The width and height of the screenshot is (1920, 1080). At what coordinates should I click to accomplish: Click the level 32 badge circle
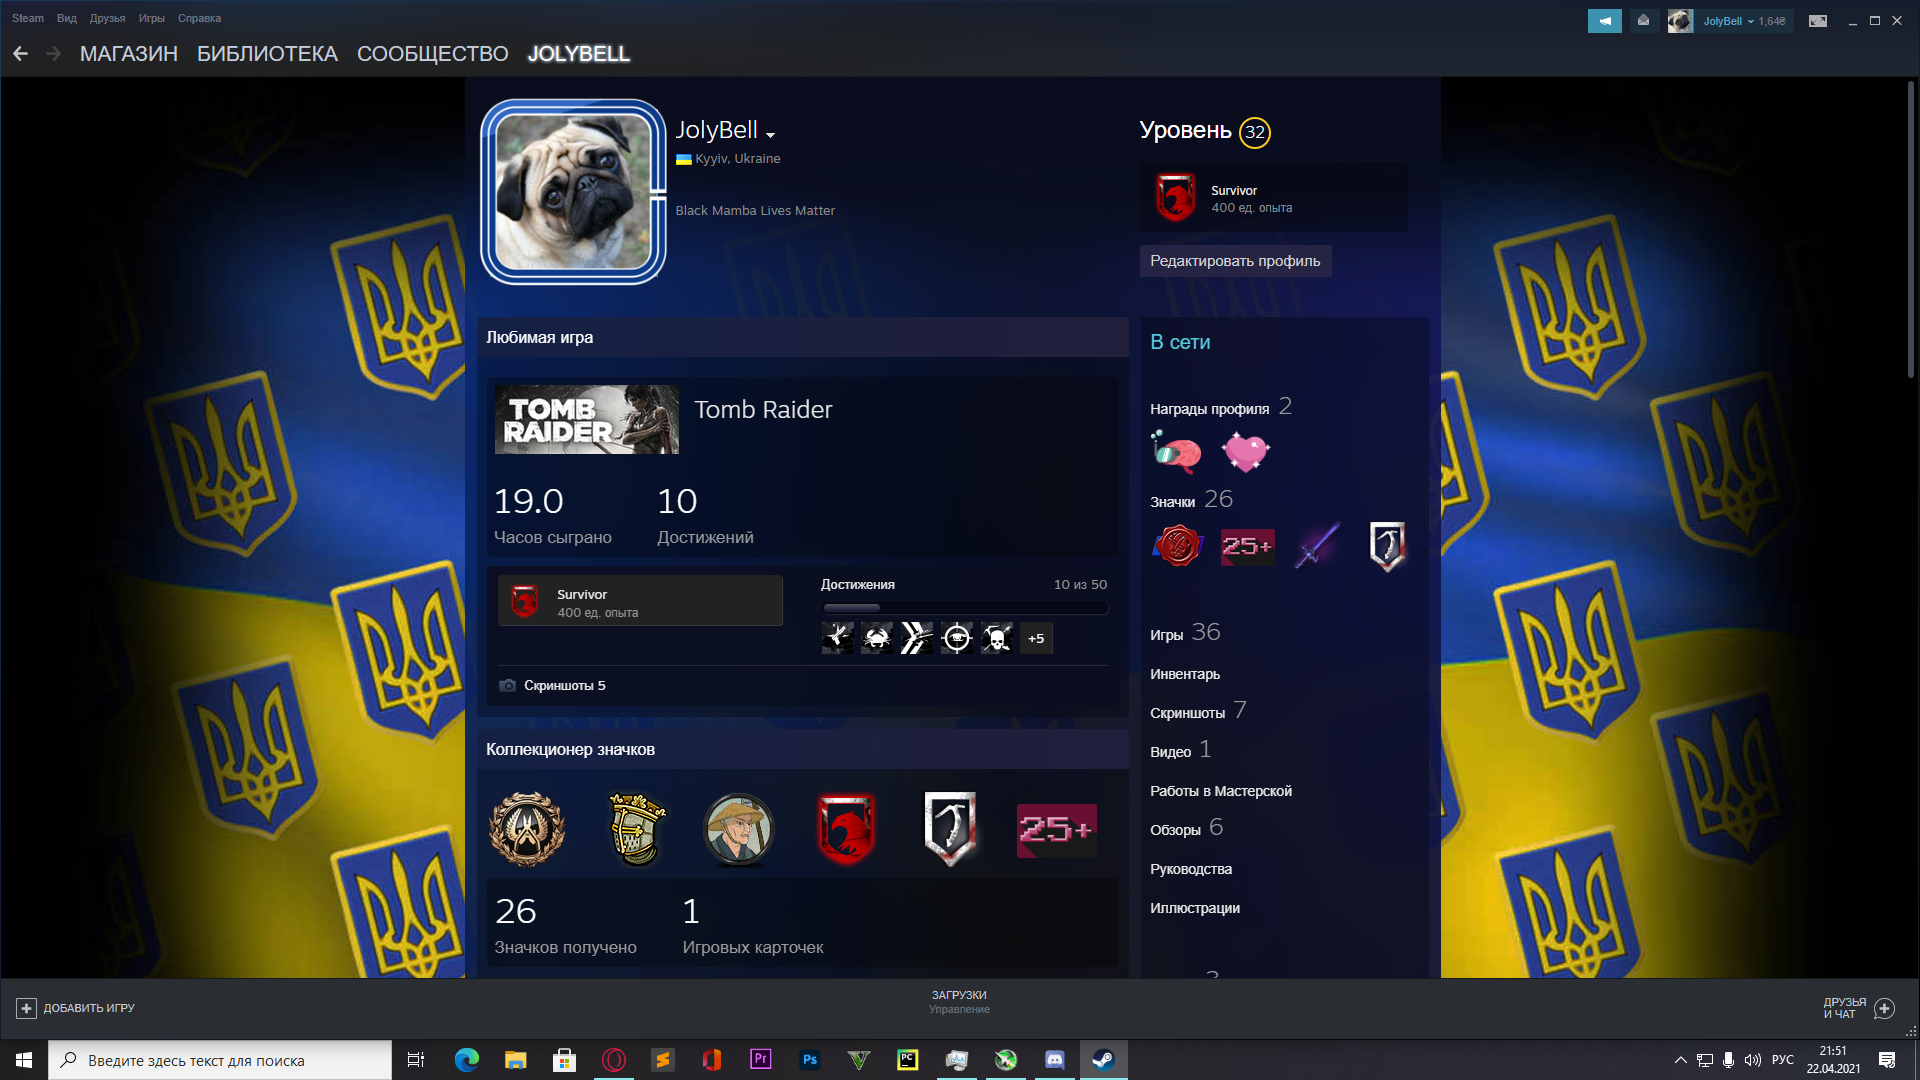pos(1255,132)
